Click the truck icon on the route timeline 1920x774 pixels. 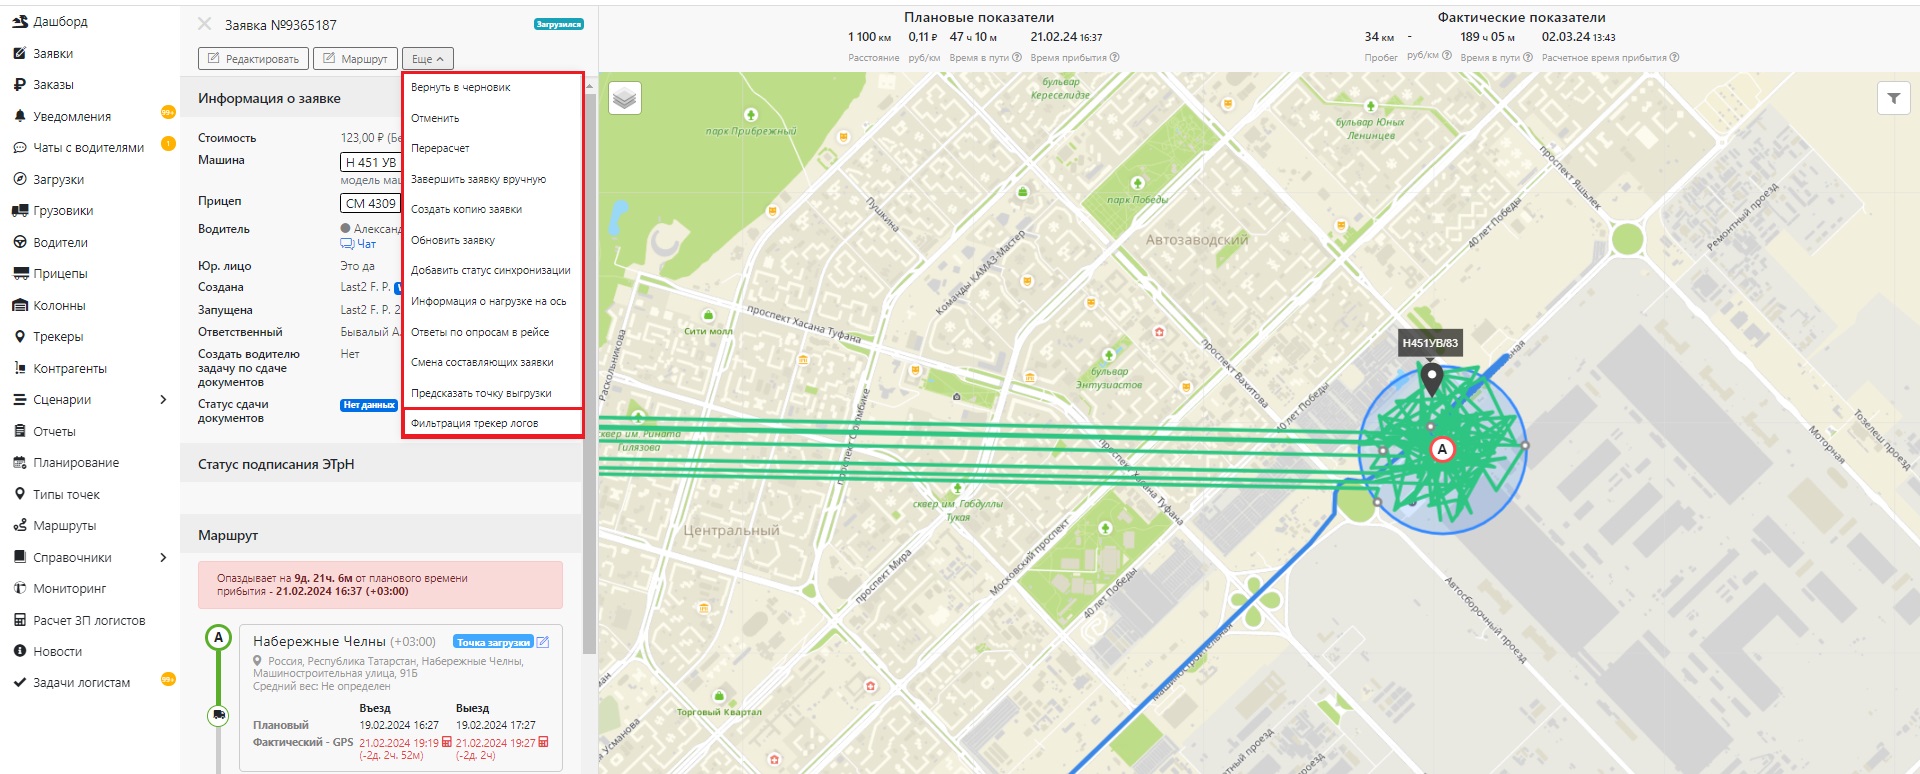(218, 715)
